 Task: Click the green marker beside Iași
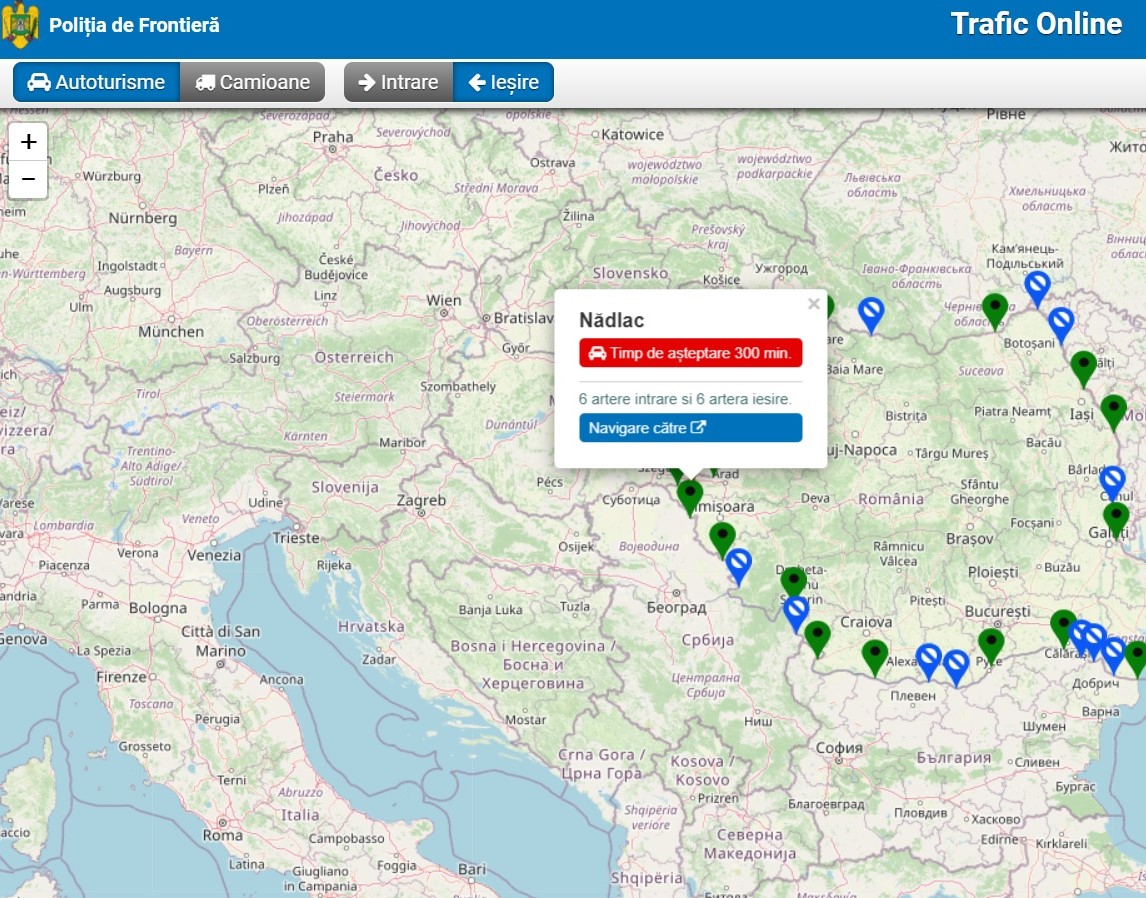click(x=1113, y=410)
